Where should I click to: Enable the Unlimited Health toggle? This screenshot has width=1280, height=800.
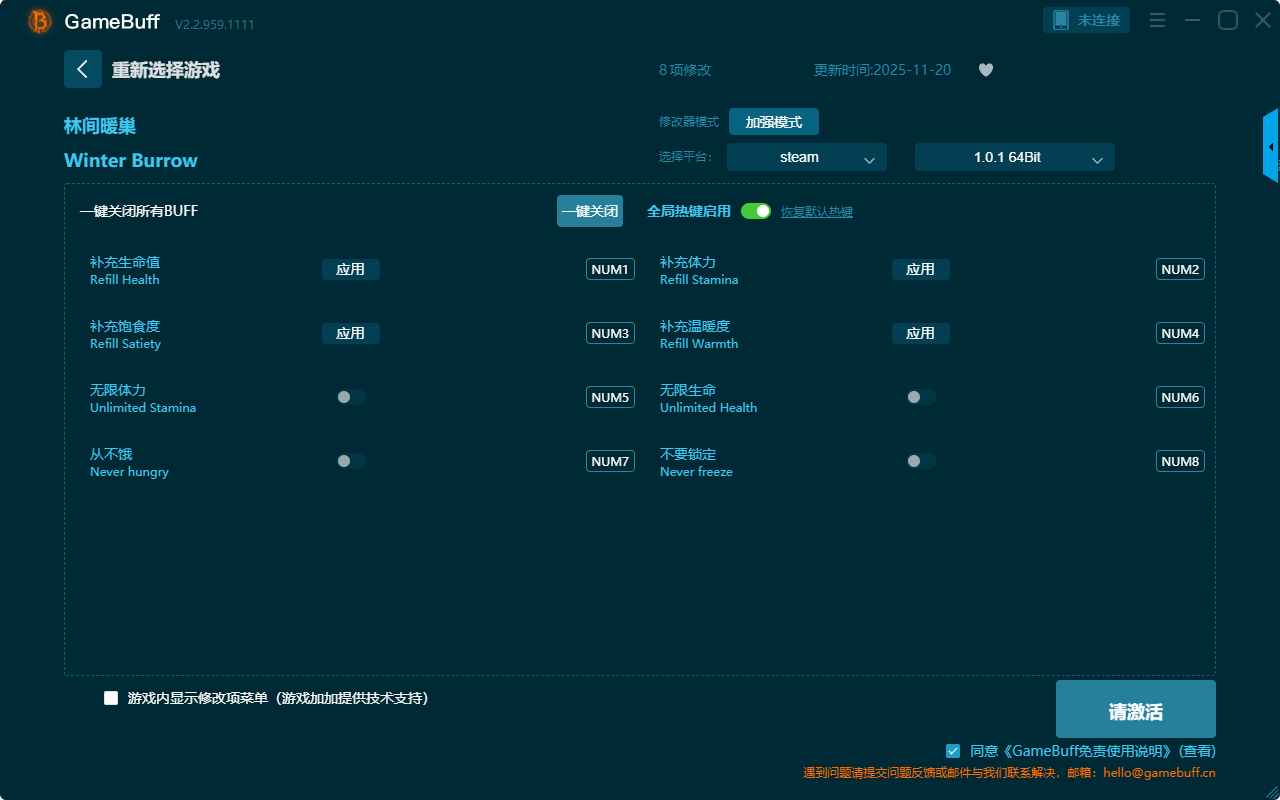(x=921, y=397)
